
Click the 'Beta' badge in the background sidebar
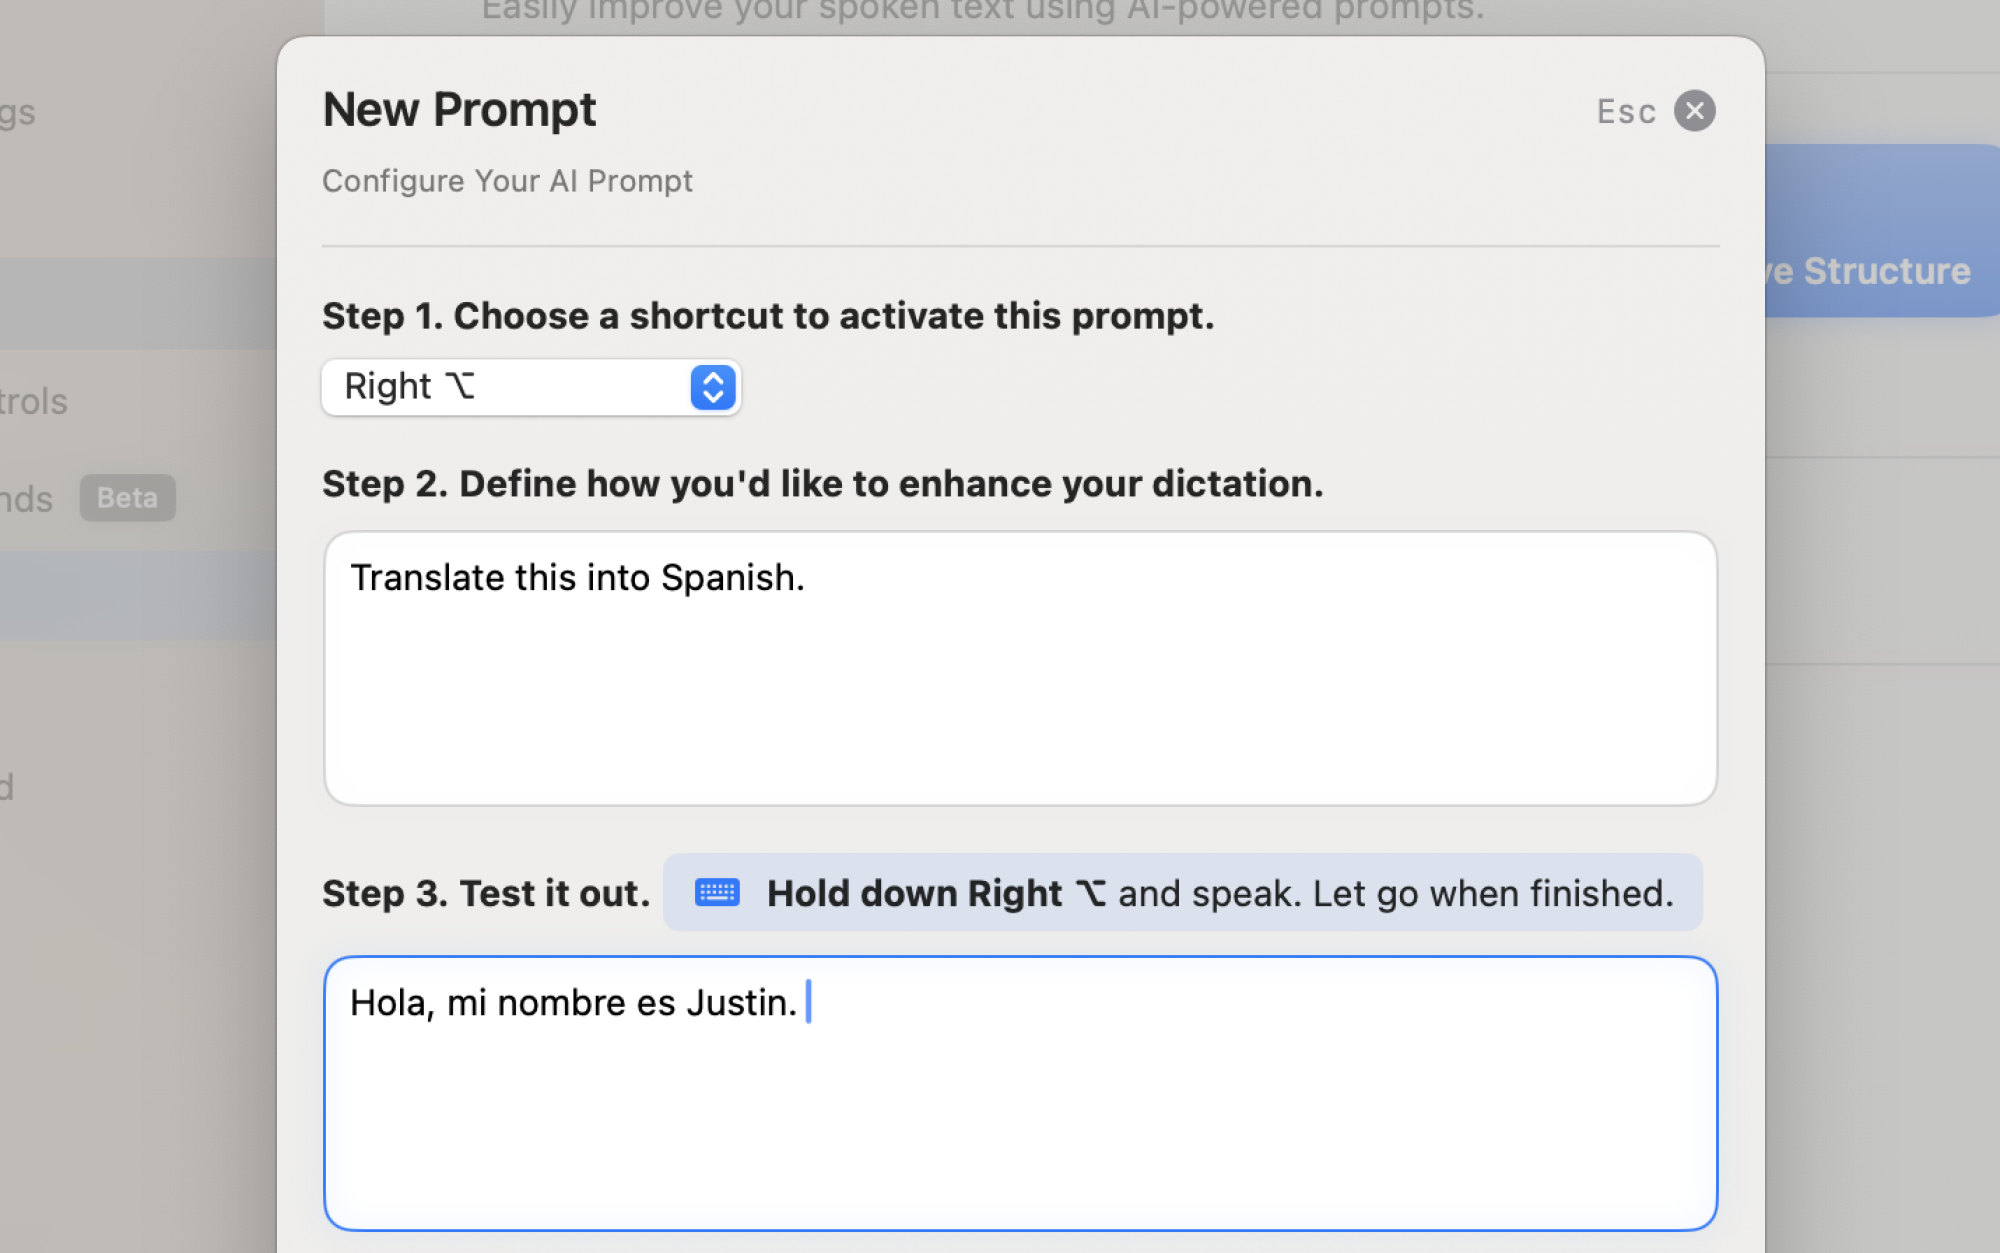128,498
